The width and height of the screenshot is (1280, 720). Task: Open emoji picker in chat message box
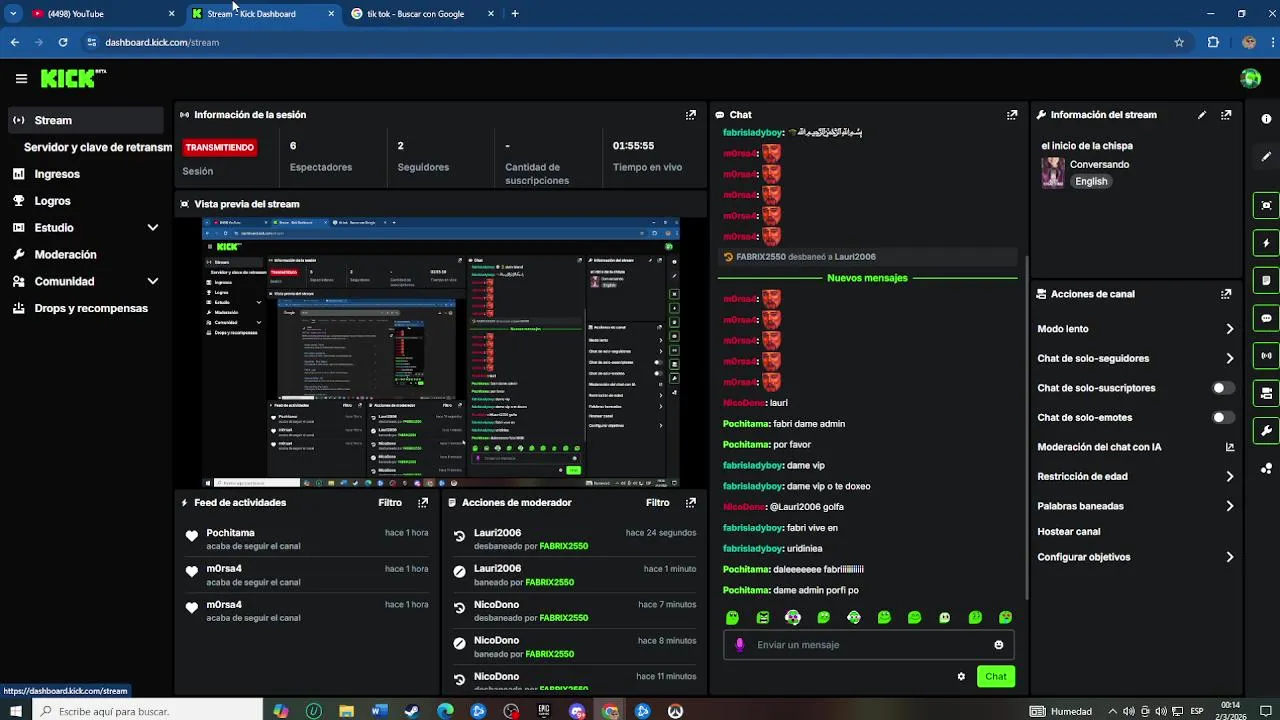coord(999,645)
